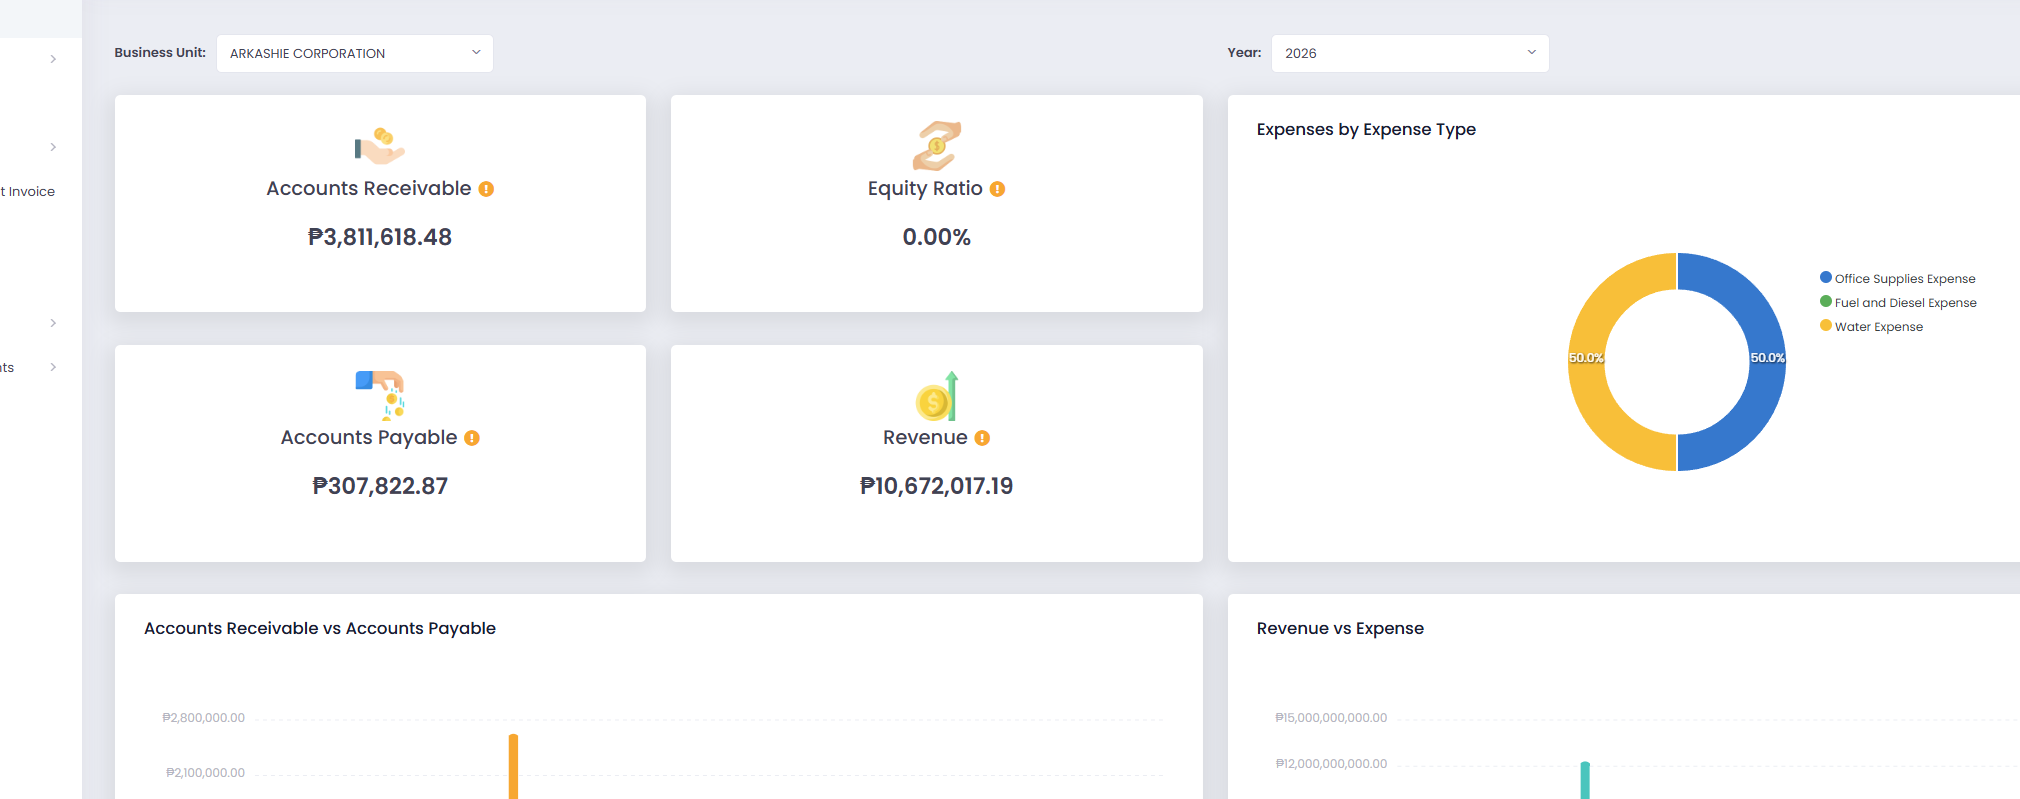The width and height of the screenshot is (2020, 799).
Task: Click the 'Year:' label
Action: click(x=1244, y=53)
